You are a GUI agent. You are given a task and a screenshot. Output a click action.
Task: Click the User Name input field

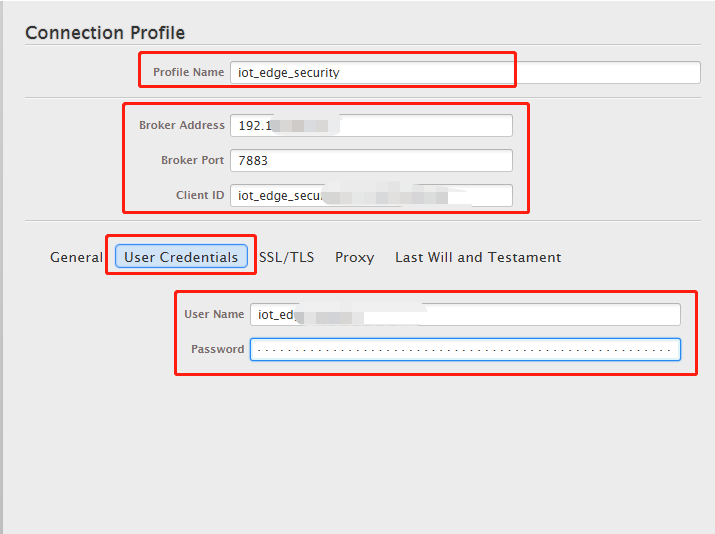(x=465, y=315)
